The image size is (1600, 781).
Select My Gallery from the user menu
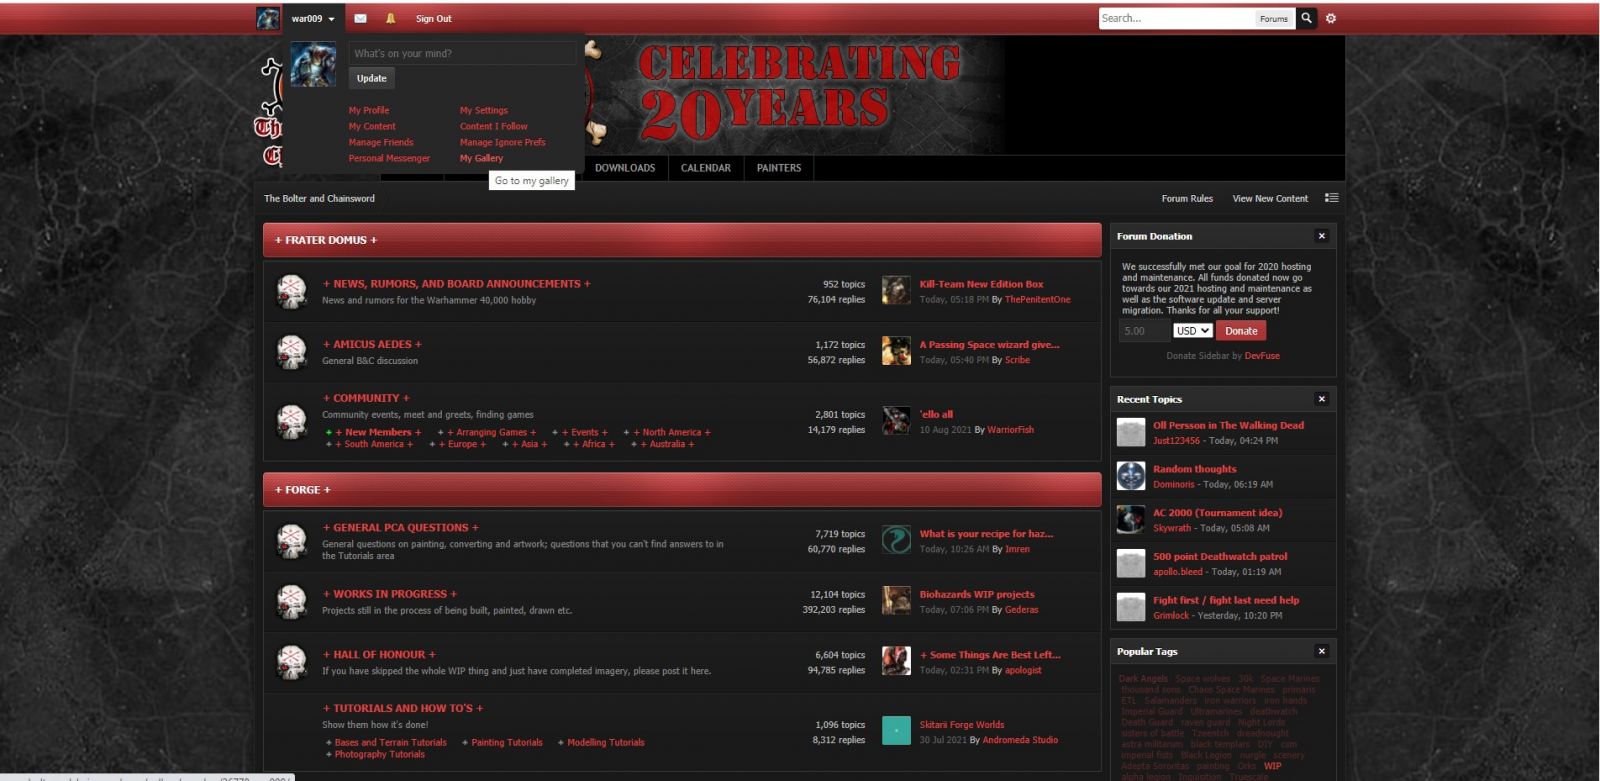(x=481, y=158)
